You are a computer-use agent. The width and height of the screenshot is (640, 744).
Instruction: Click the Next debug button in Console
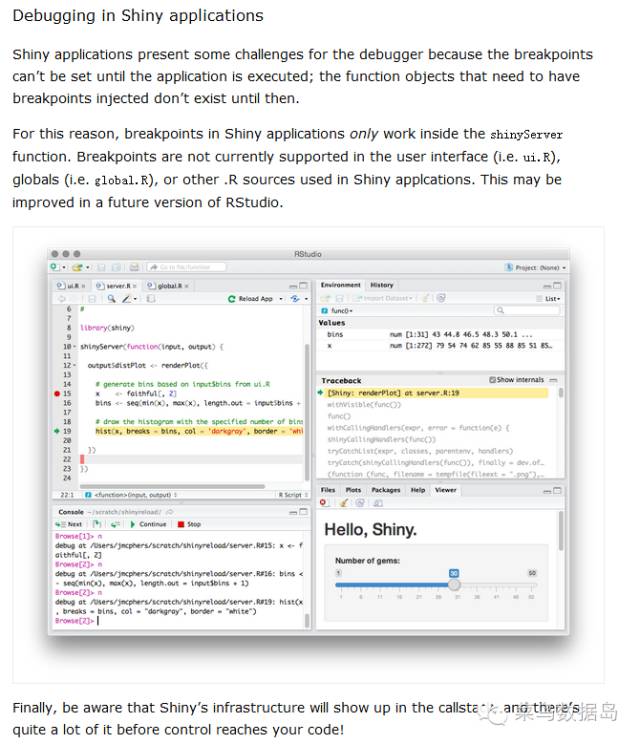pyautogui.click(x=69, y=524)
